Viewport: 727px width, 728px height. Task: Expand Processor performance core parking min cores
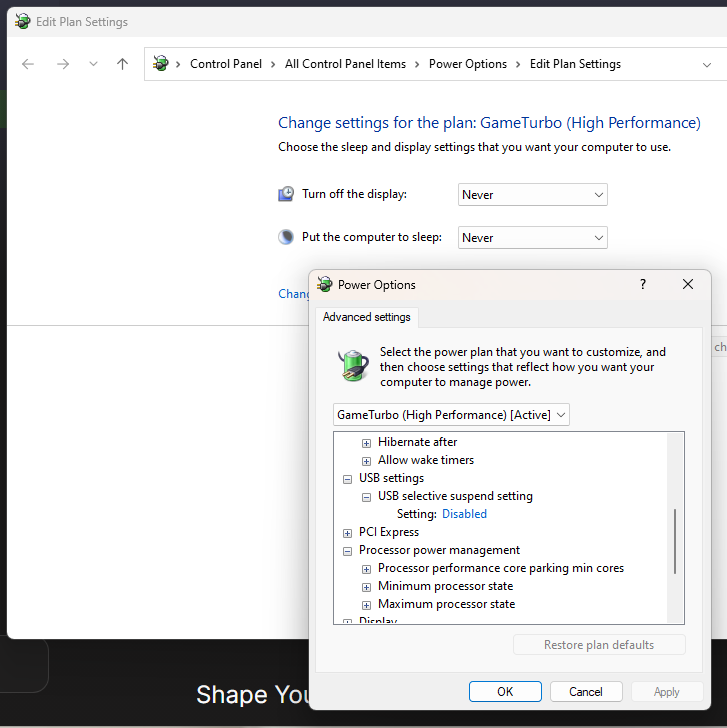[366, 570]
